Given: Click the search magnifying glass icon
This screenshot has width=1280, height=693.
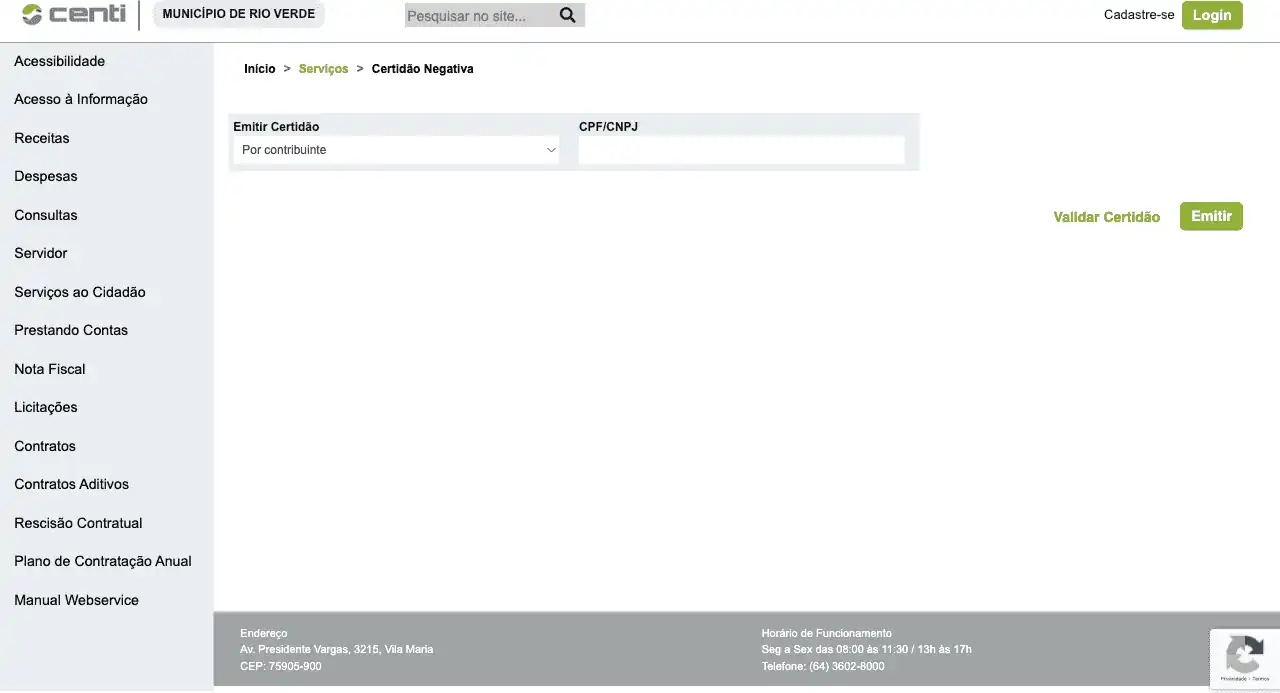Looking at the screenshot, I should click(x=567, y=15).
